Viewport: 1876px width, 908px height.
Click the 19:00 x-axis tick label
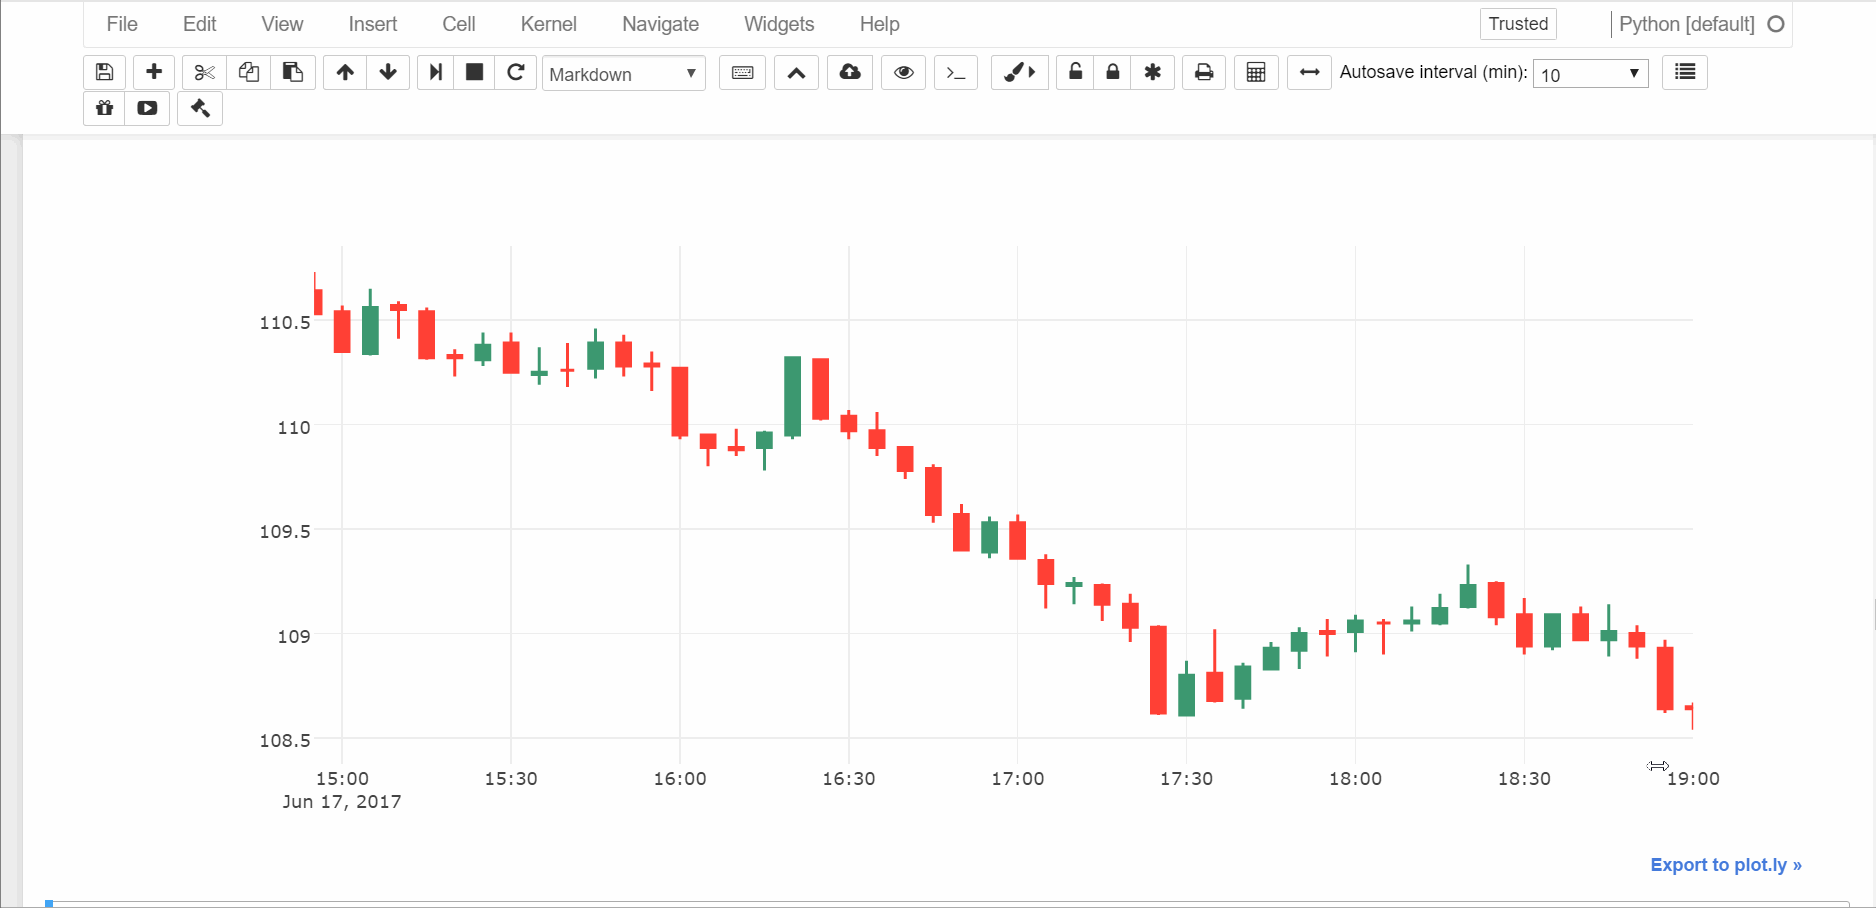click(x=1693, y=778)
